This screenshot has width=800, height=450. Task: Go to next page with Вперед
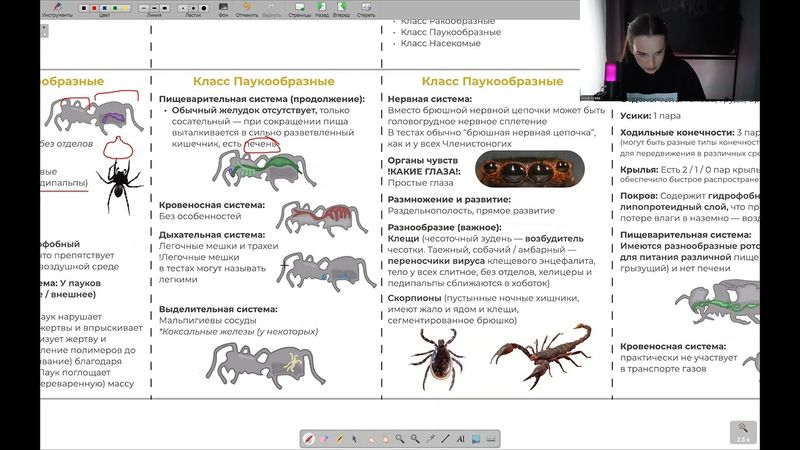(x=341, y=9)
